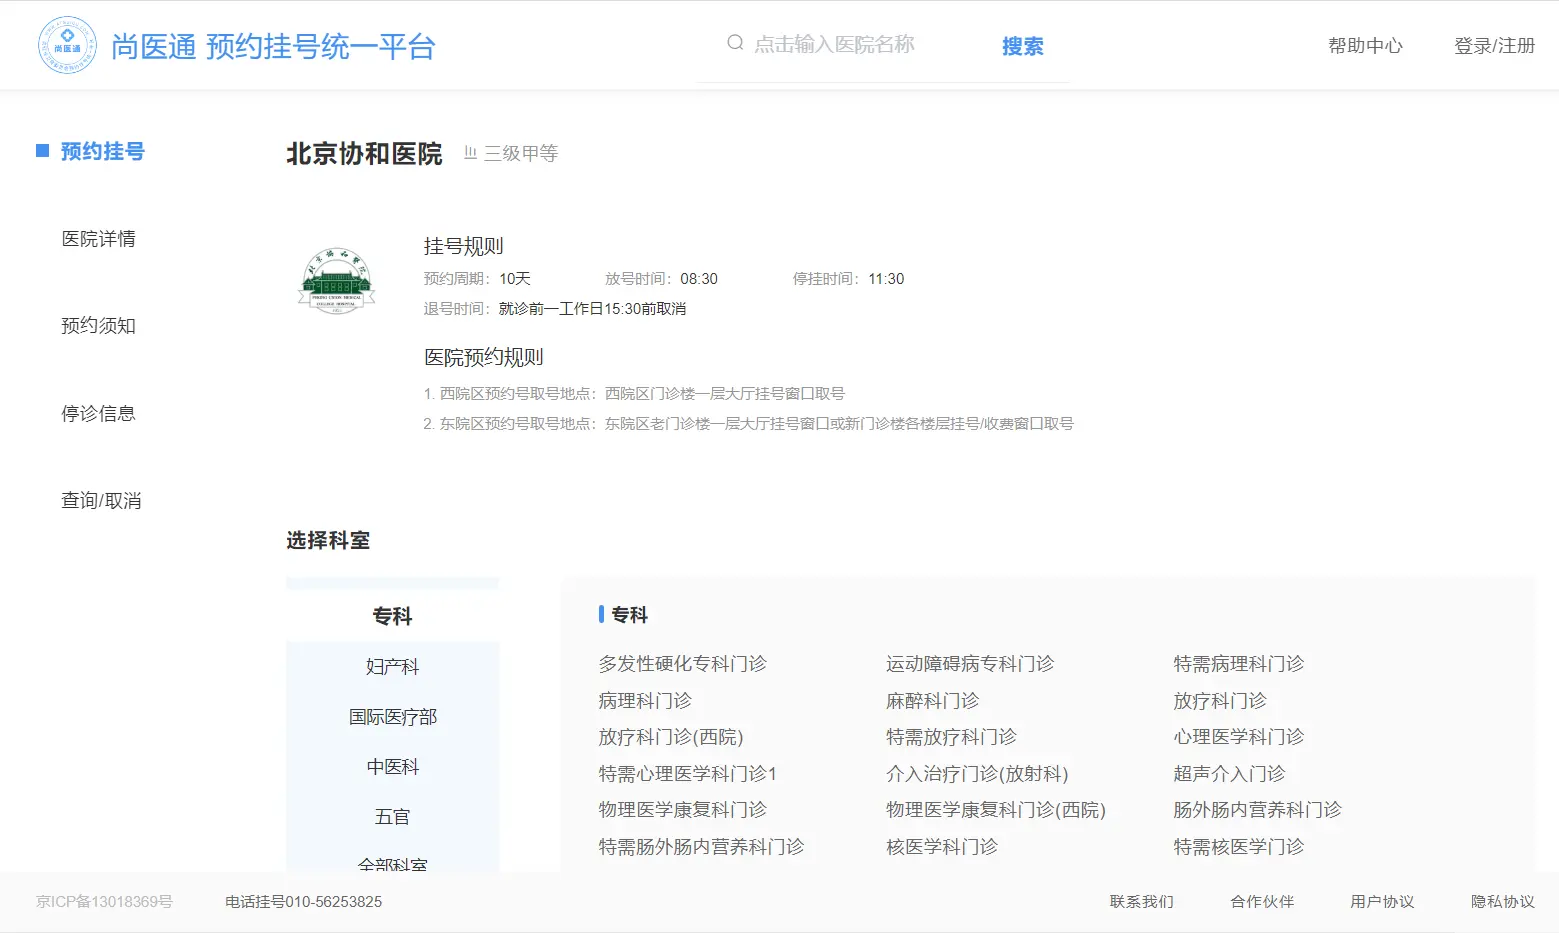The width and height of the screenshot is (1559, 933).
Task: Open 特需肠外肠内营养科门诊
Action: click(701, 847)
